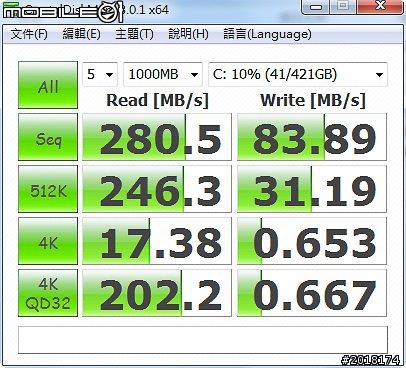Open the drive selection dropdown C: 10%
Image resolution: width=406 pixels, height=368 pixels.
tap(298, 74)
